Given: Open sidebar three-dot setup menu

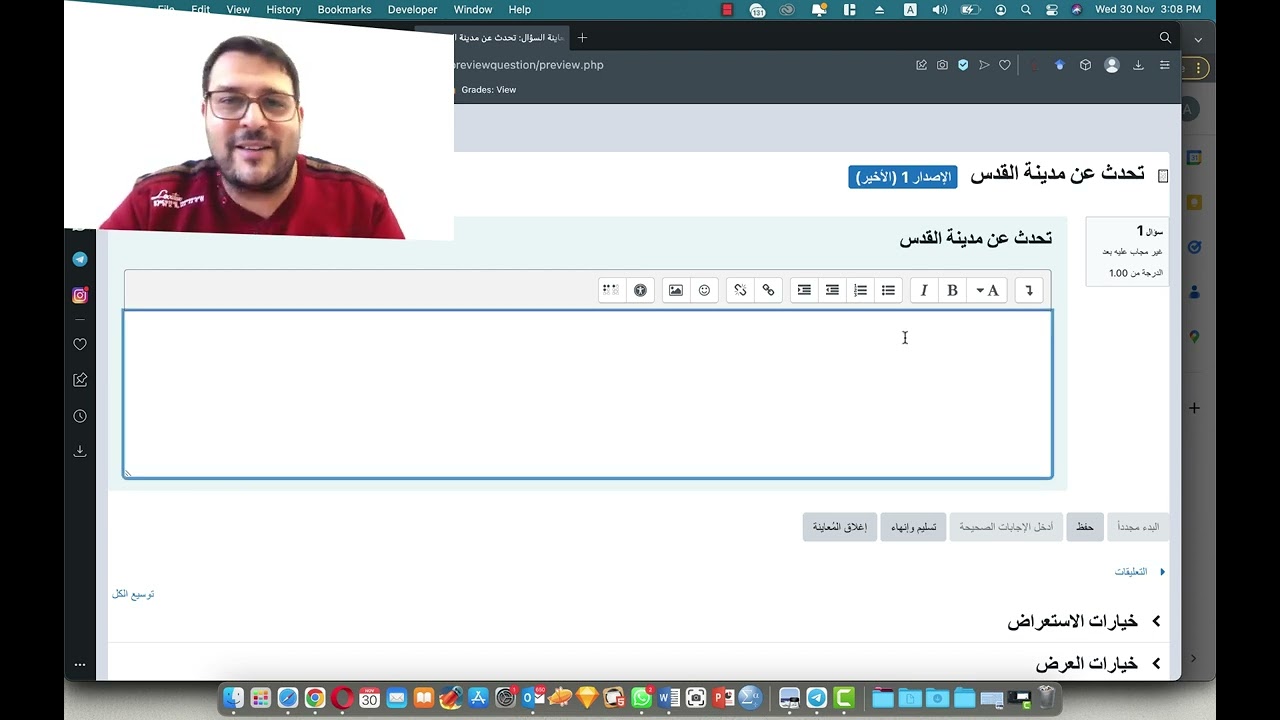Looking at the screenshot, I should click(80, 664).
